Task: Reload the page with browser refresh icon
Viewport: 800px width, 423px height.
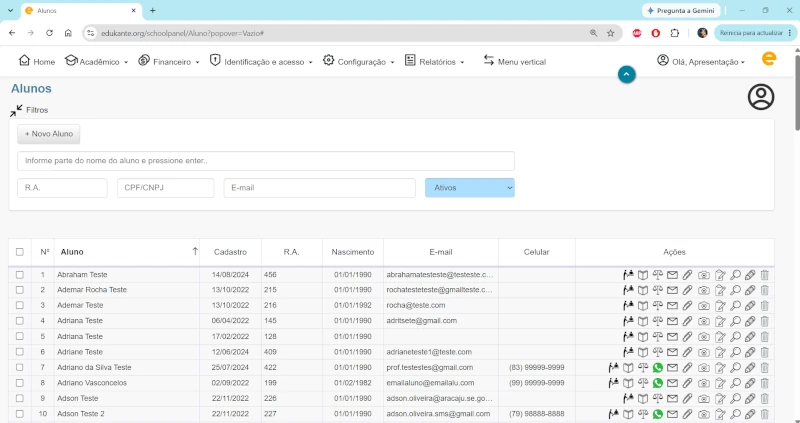Action: [x=49, y=33]
